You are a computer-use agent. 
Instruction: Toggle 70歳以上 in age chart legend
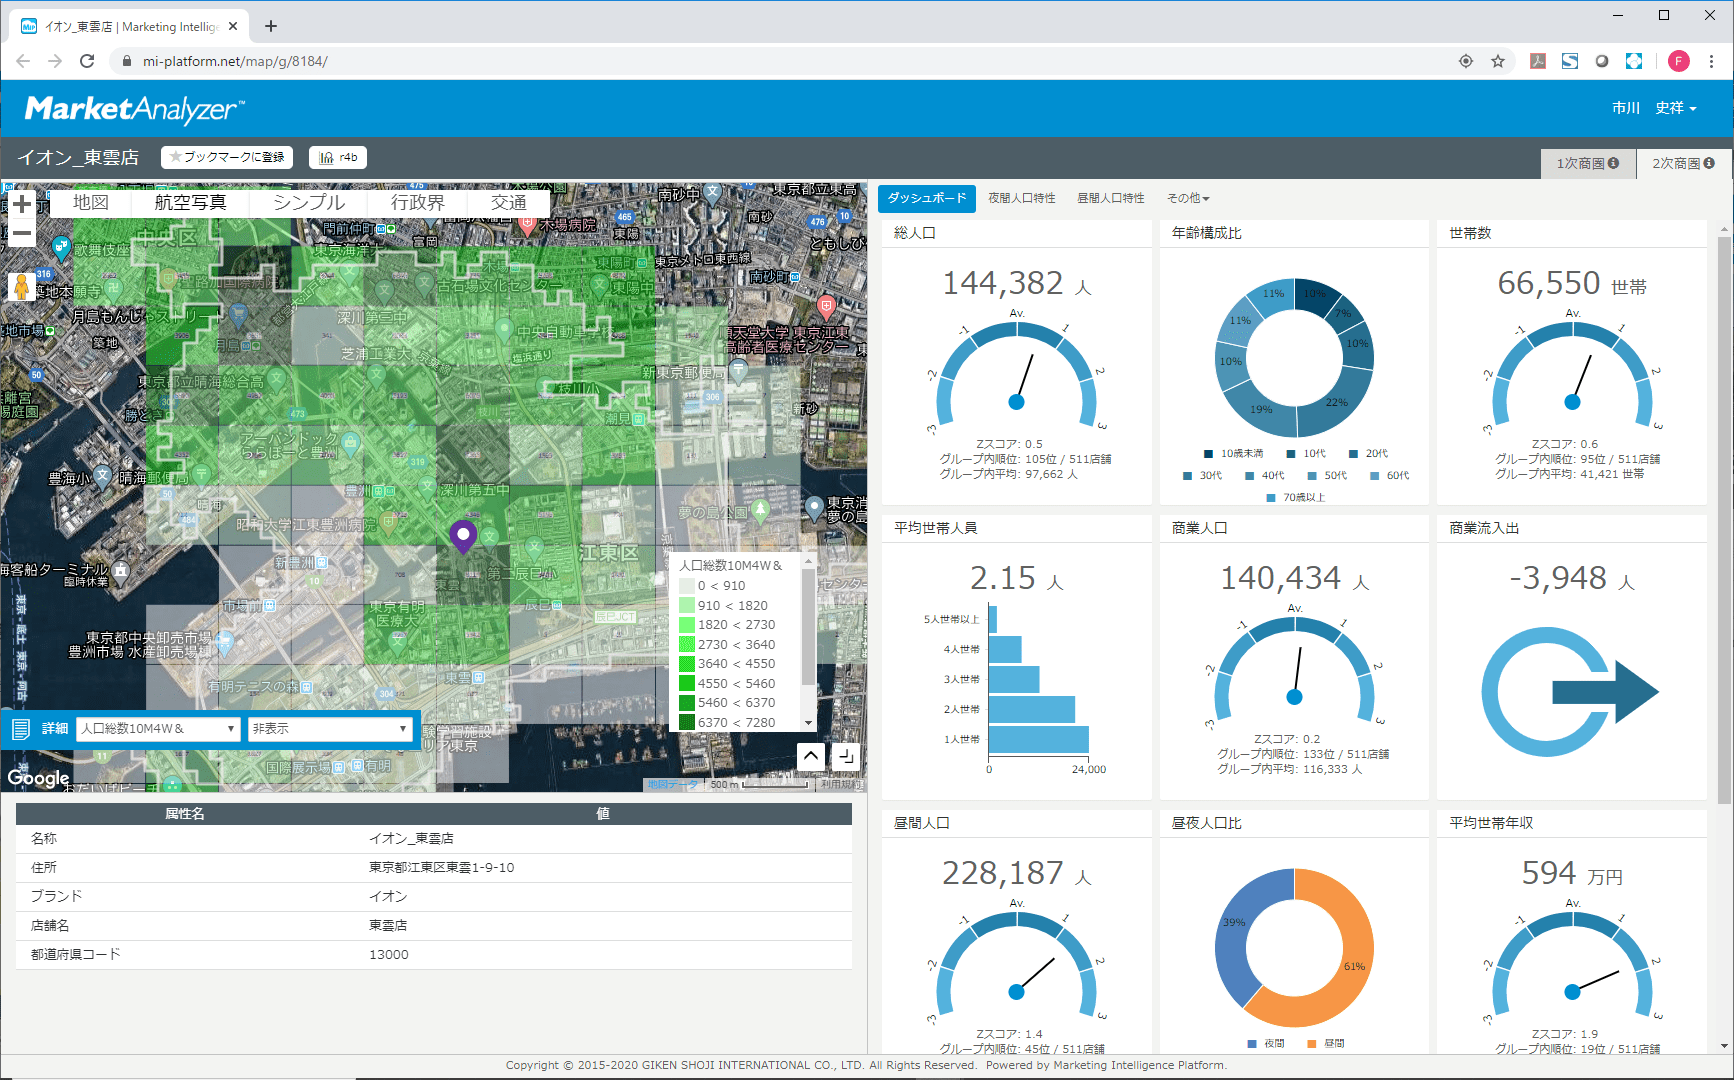[1296, 498]
